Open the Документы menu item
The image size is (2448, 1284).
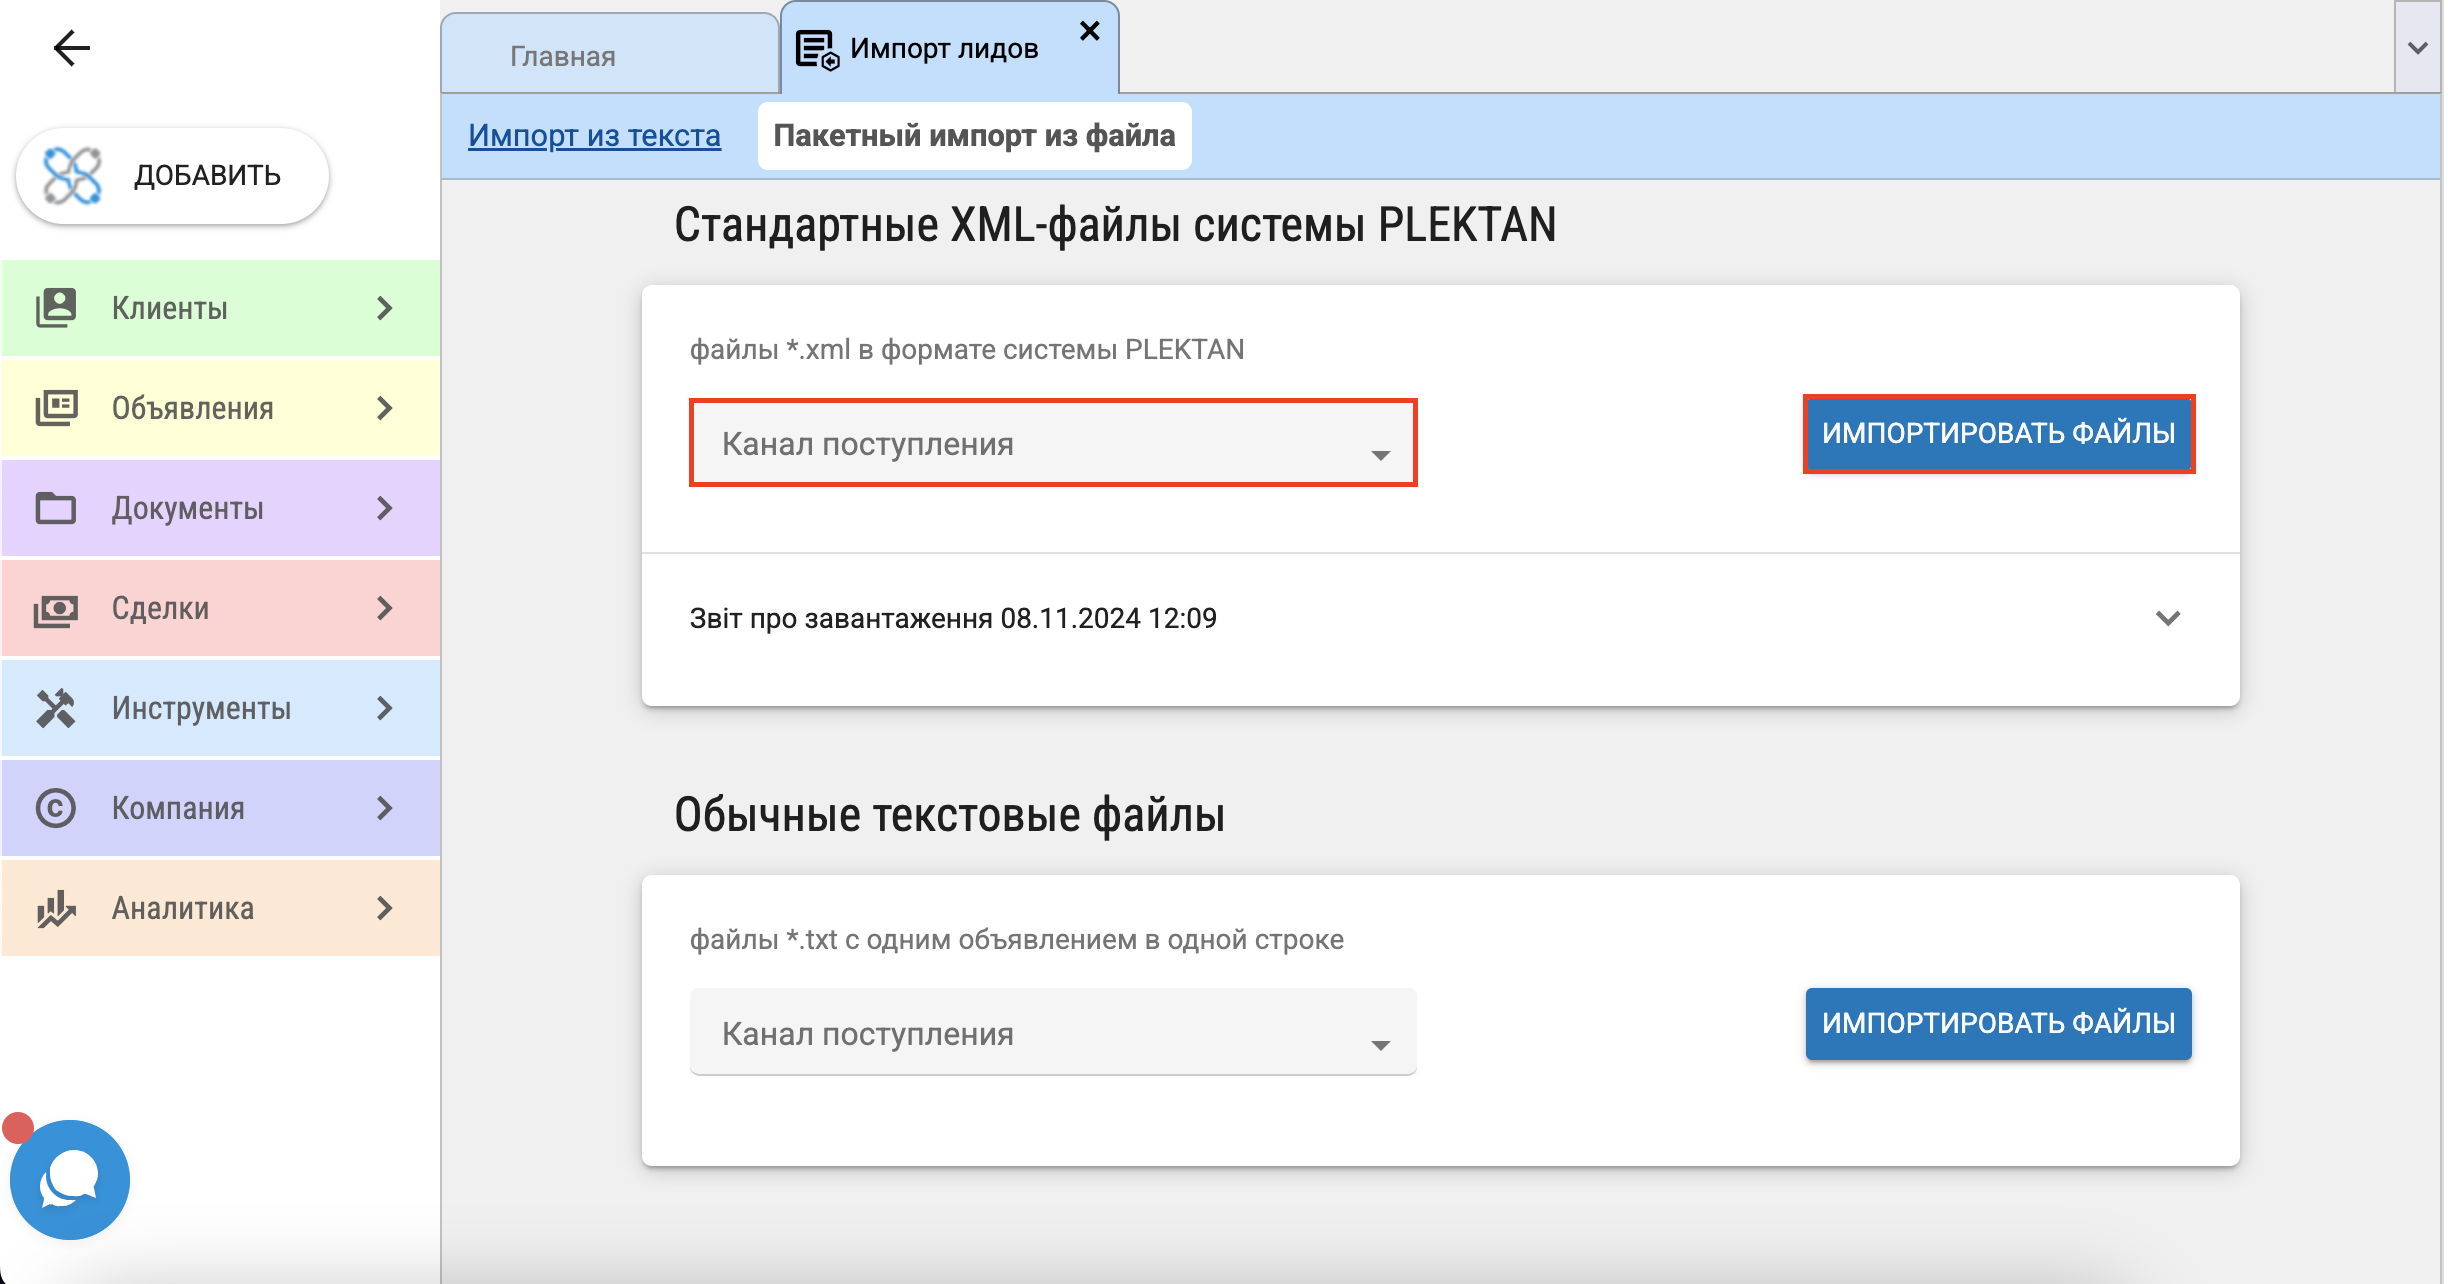click(x=220, y=508)
